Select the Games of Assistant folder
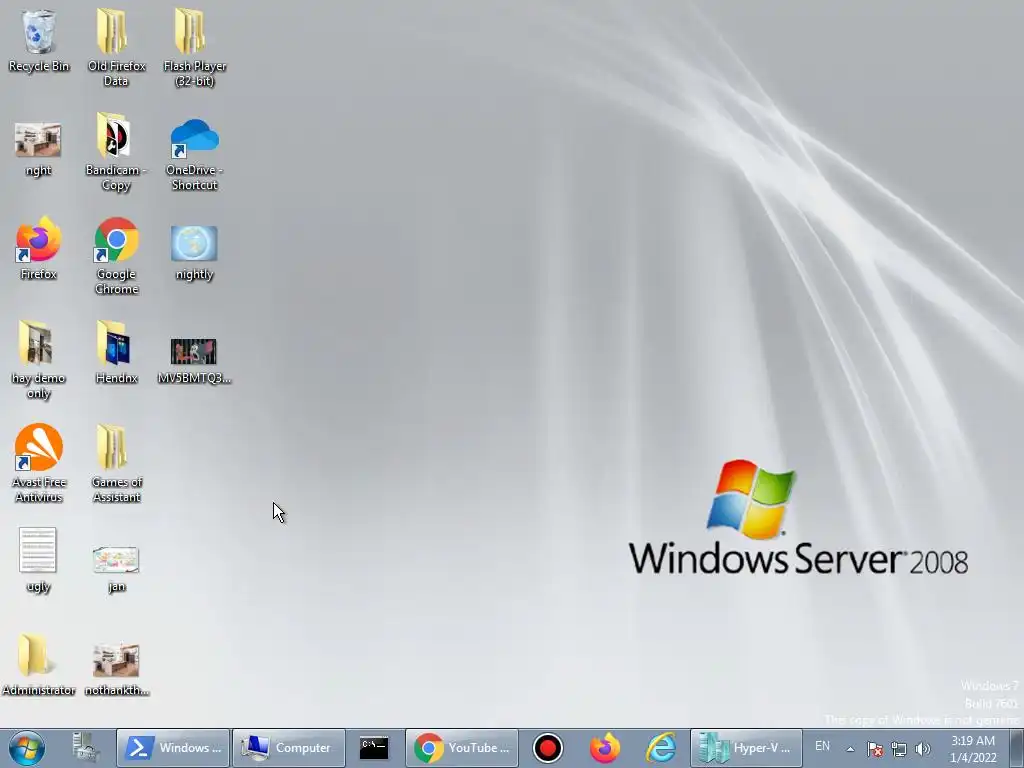 click(116, 464)
